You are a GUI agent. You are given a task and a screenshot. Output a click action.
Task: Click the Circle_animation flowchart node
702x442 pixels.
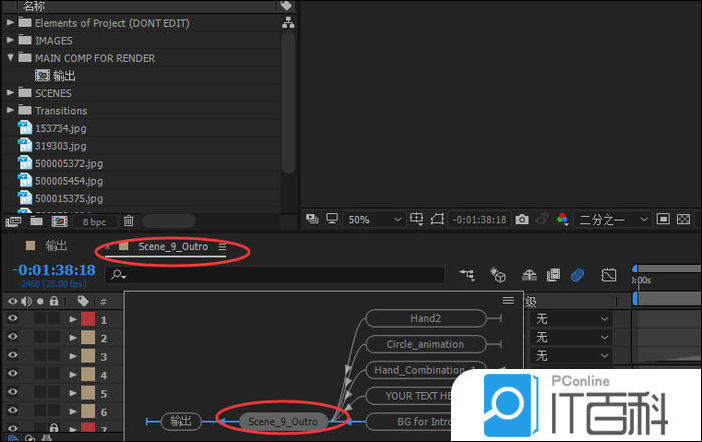(426, 344)
